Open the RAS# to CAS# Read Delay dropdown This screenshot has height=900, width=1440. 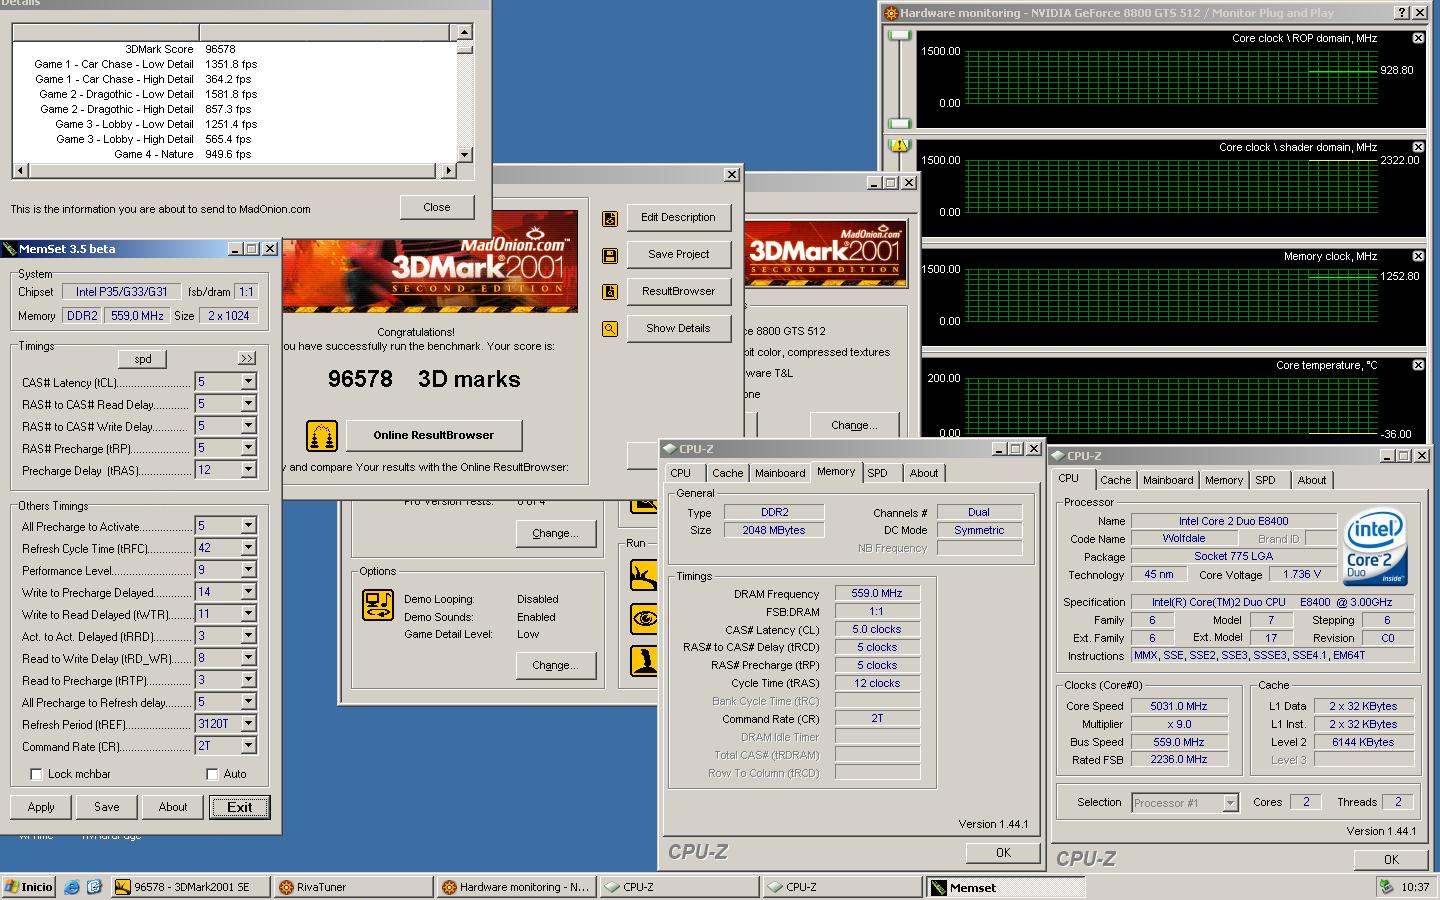pyautogui.click(x=248, y=403)
